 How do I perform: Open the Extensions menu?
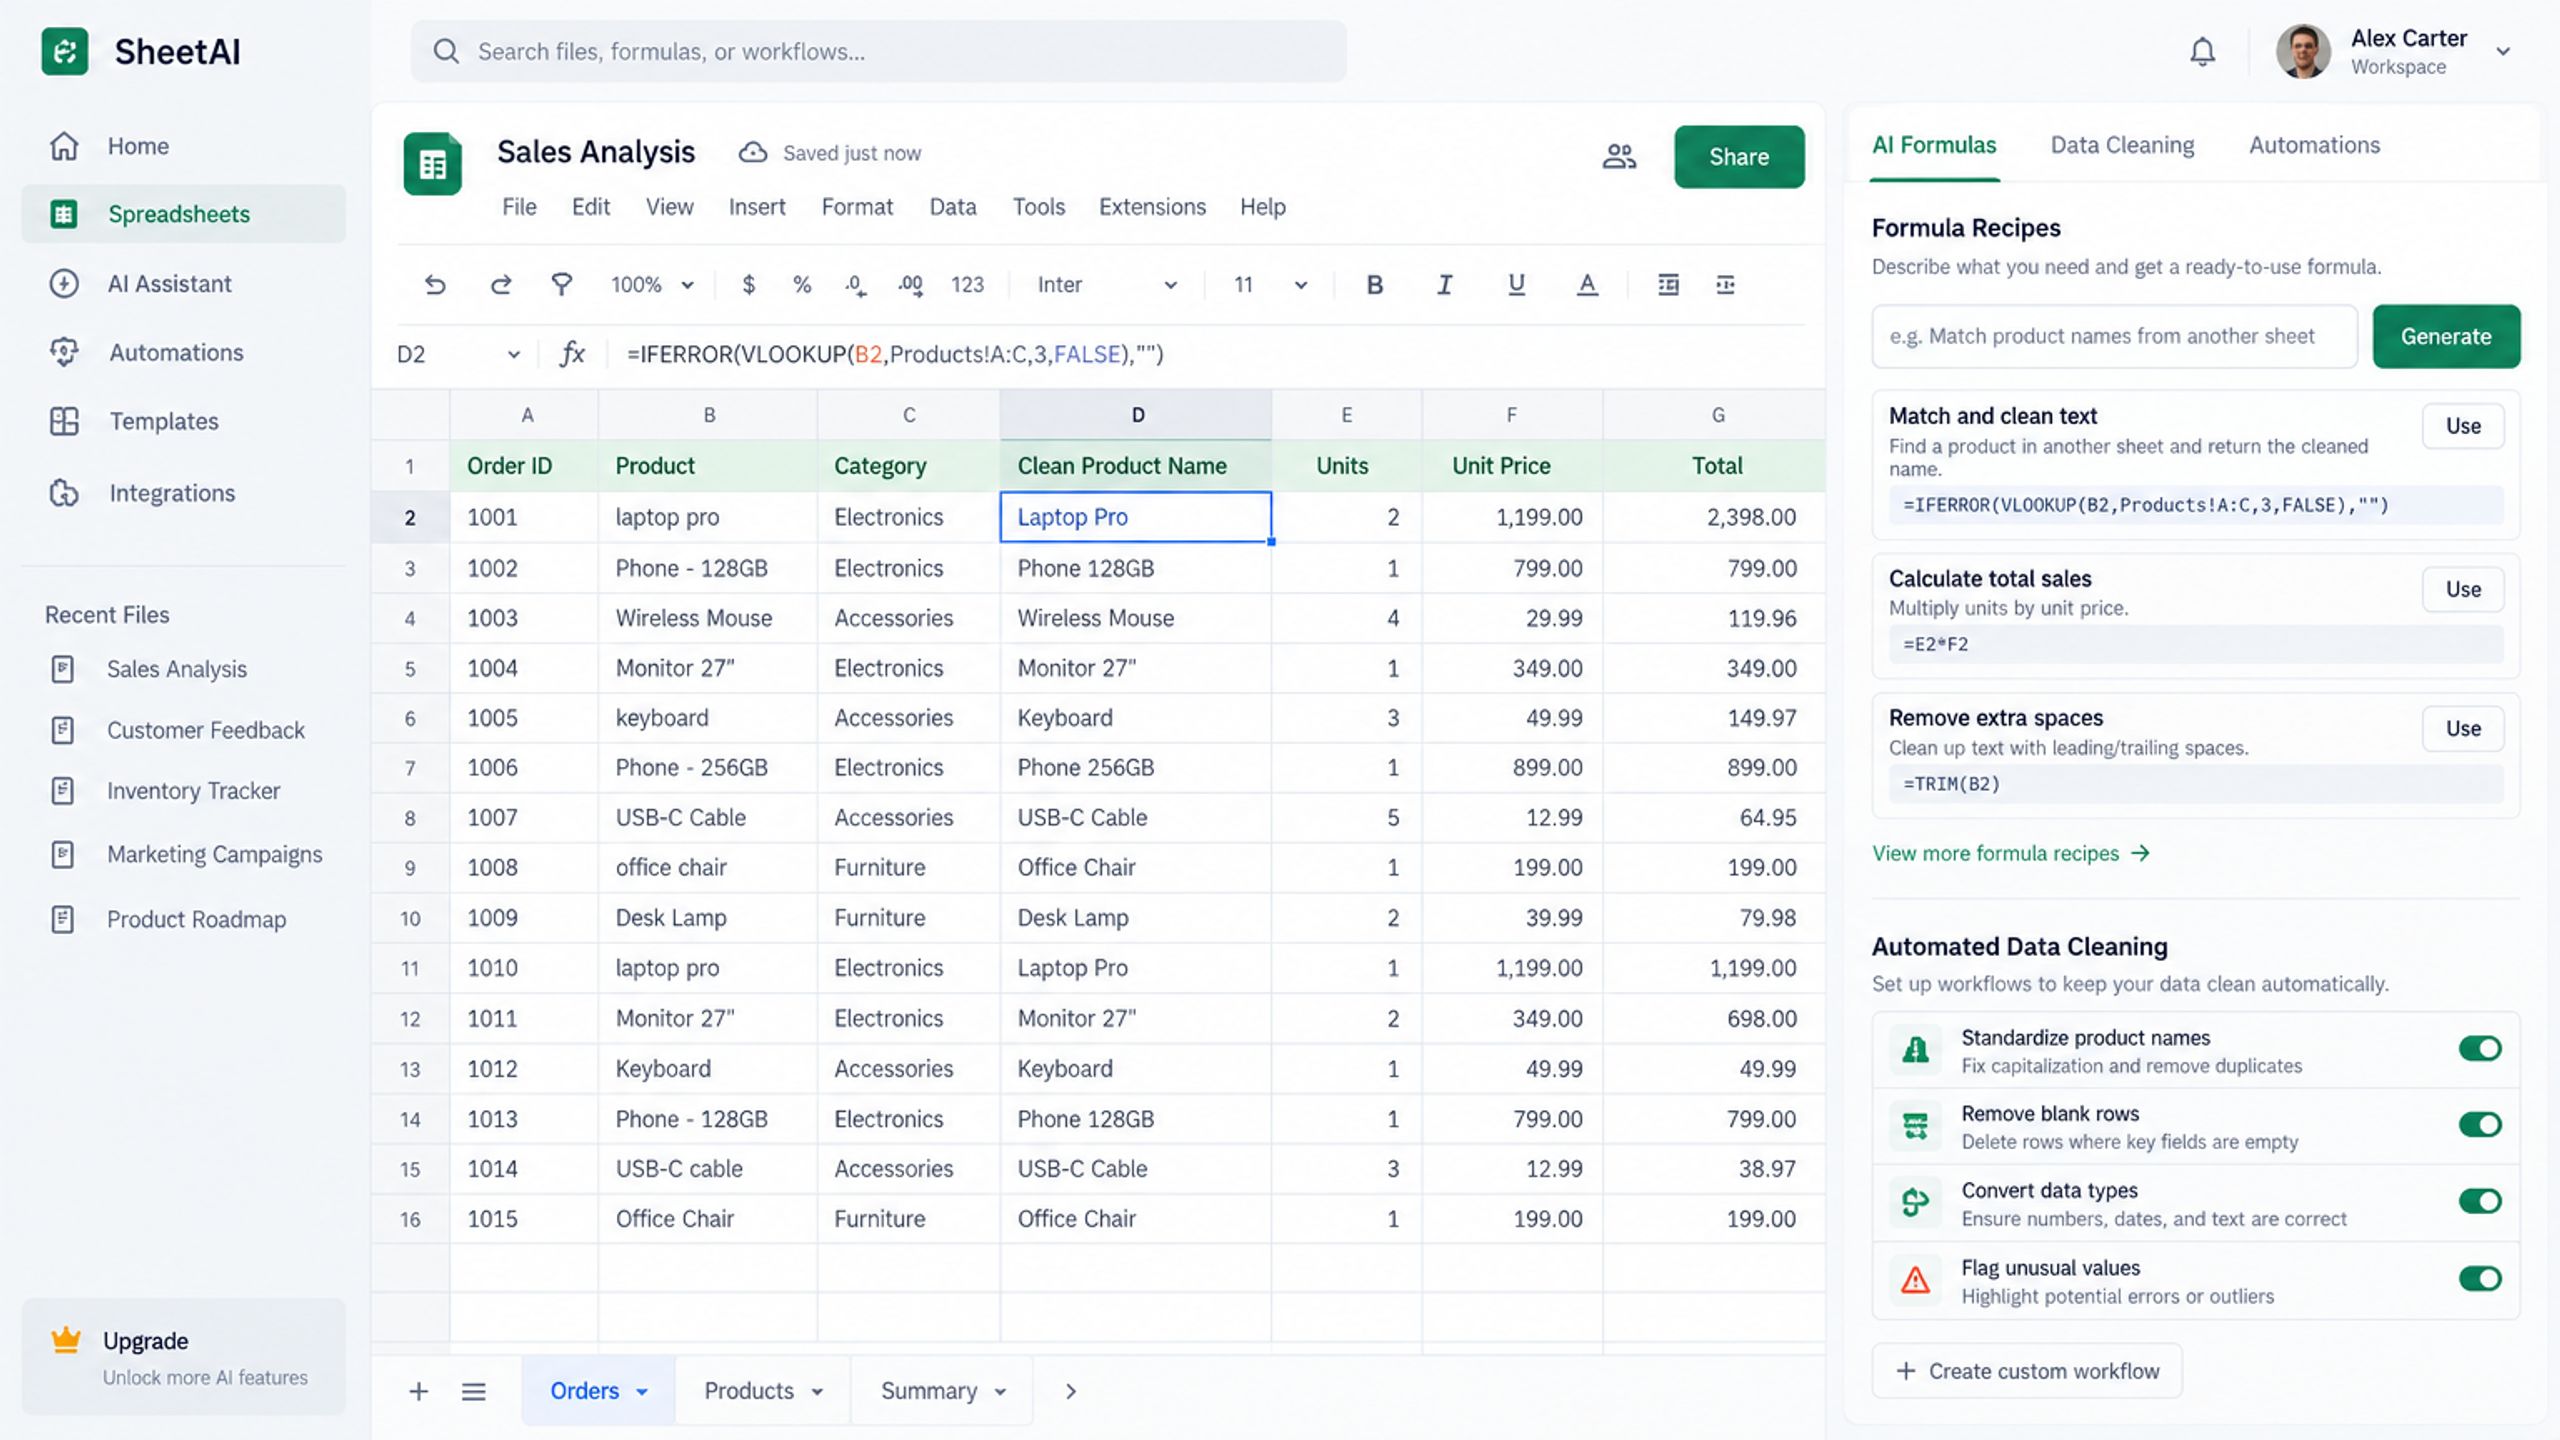(x=1152, y=207)
